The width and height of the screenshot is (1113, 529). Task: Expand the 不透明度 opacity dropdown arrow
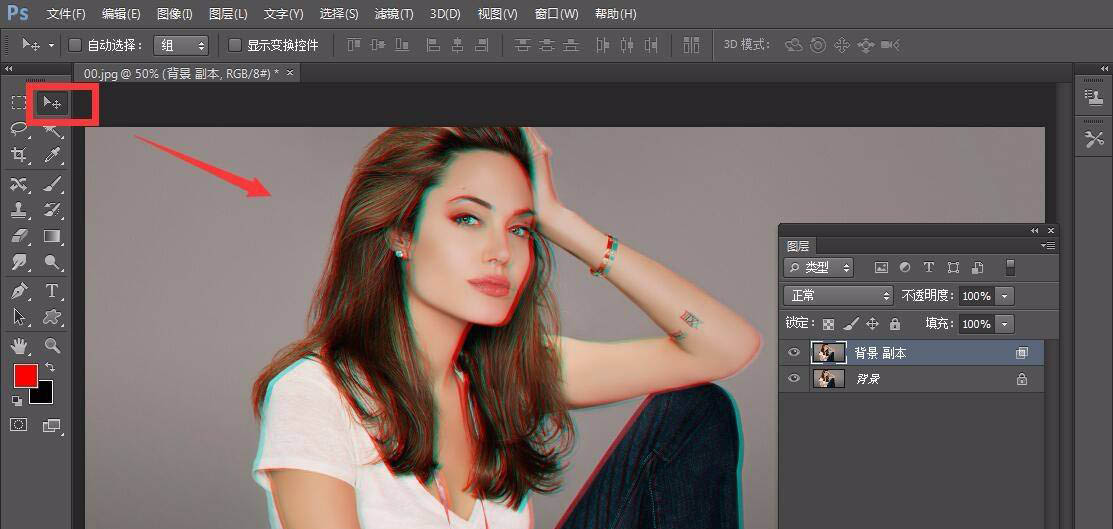[1005, 296]
